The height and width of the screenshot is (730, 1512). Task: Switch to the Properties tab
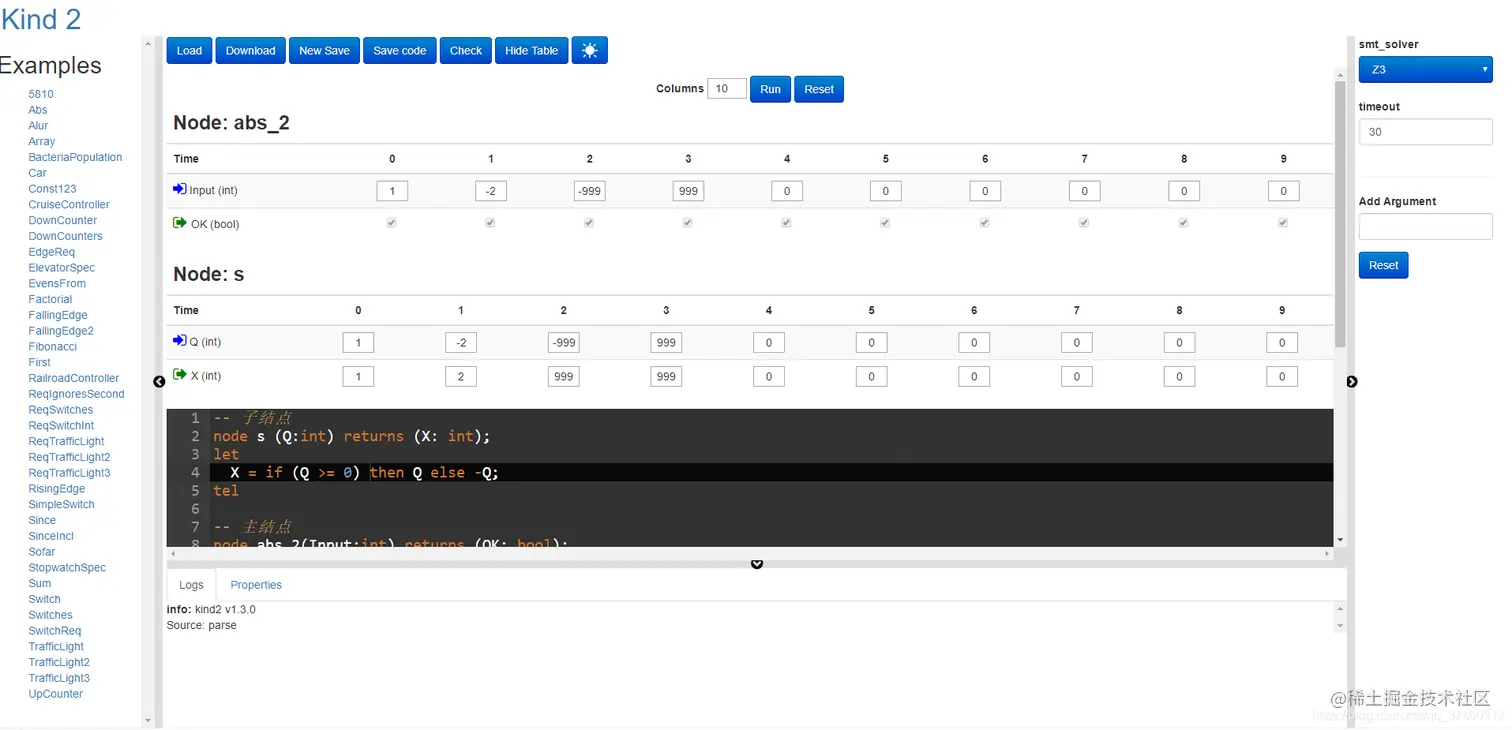[x=256, y=585]
